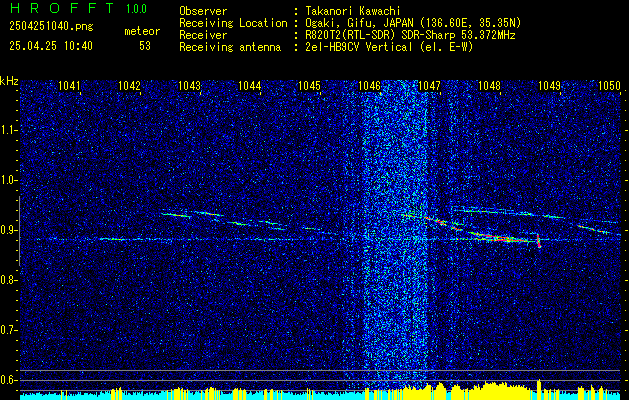Click the kHz axis unit label
The width and height of the screenshot is (629, 400).
point(9,81)
